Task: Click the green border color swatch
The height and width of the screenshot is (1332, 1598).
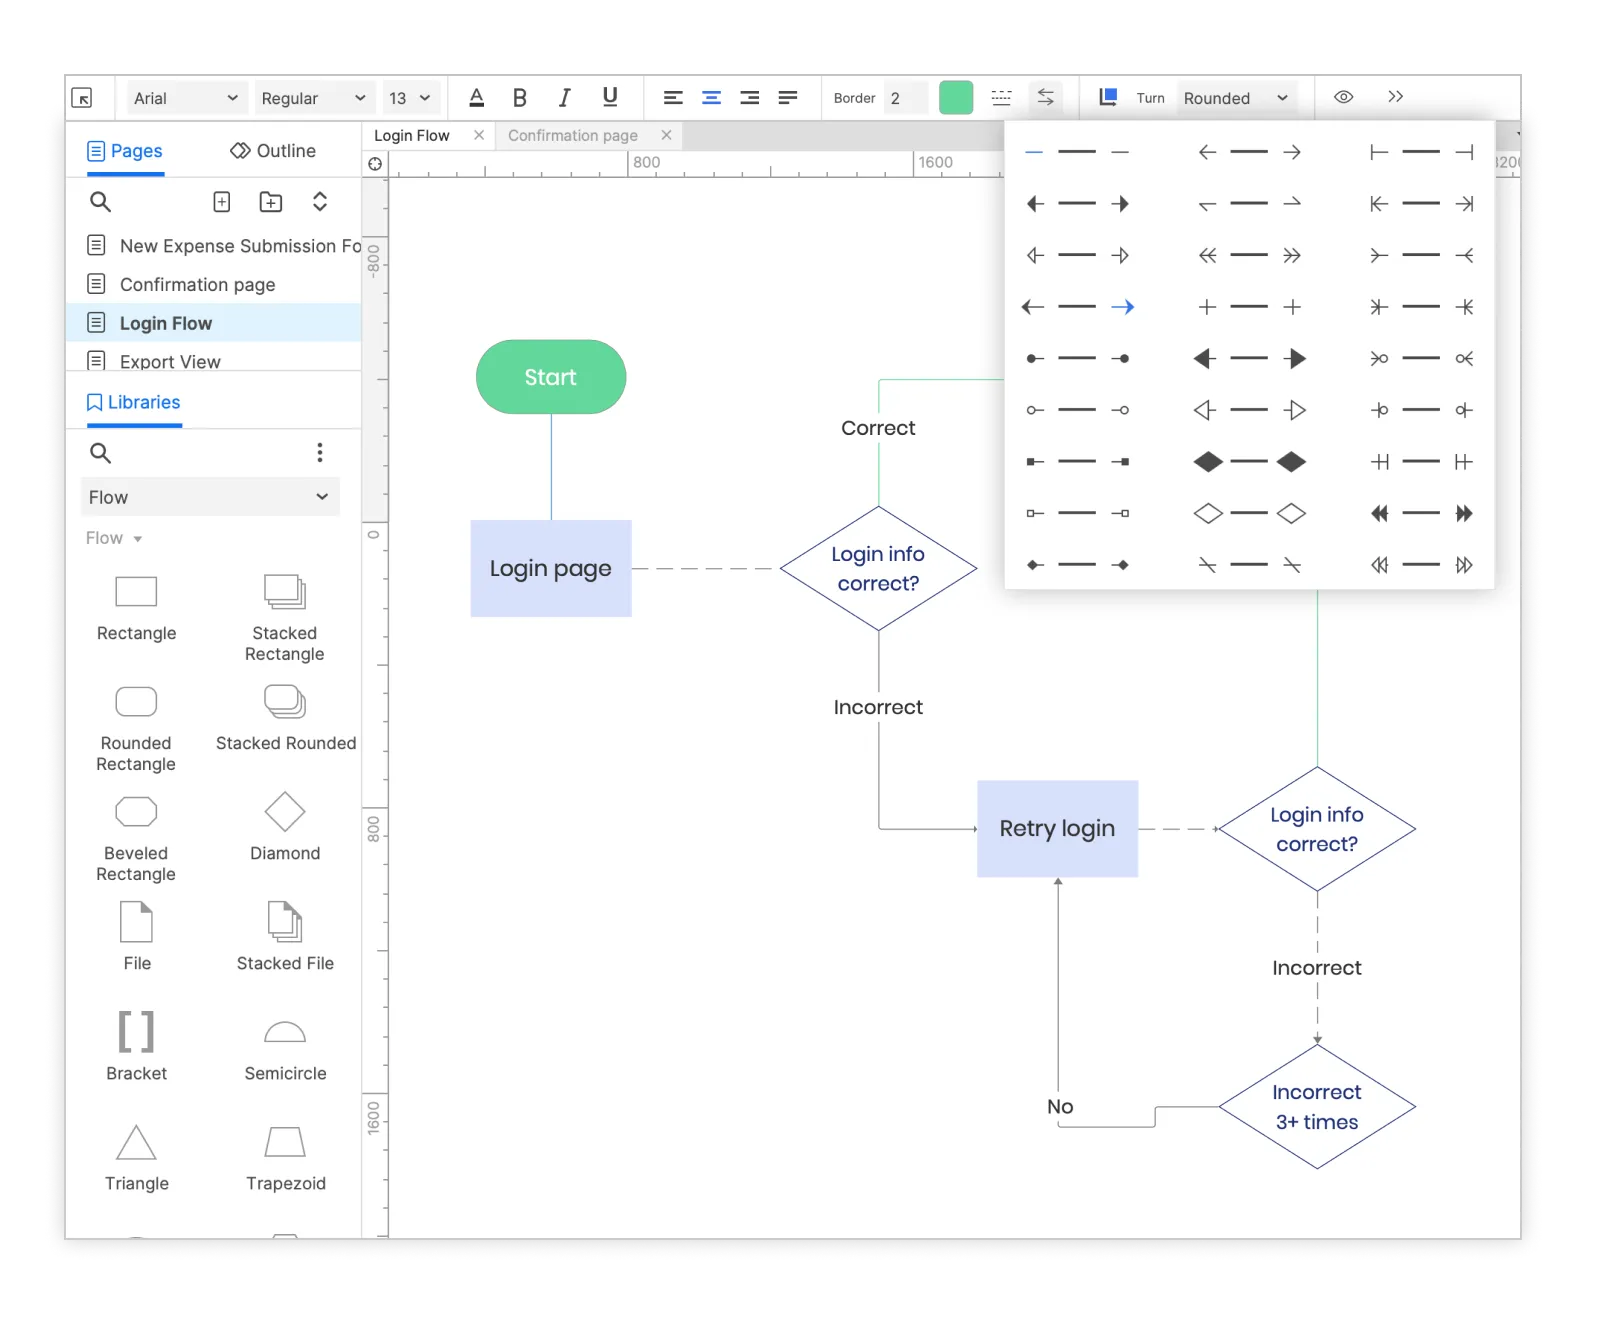Action: pyautogui.click(x=956, y=98)
